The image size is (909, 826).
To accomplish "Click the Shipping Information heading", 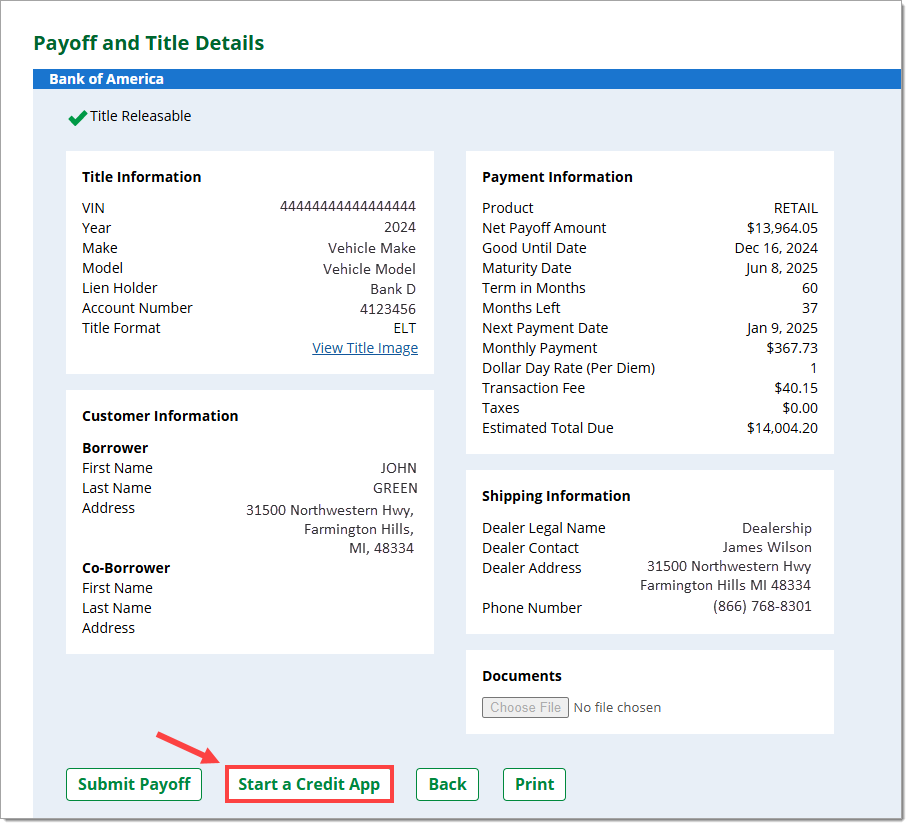I will coord(556,496).
